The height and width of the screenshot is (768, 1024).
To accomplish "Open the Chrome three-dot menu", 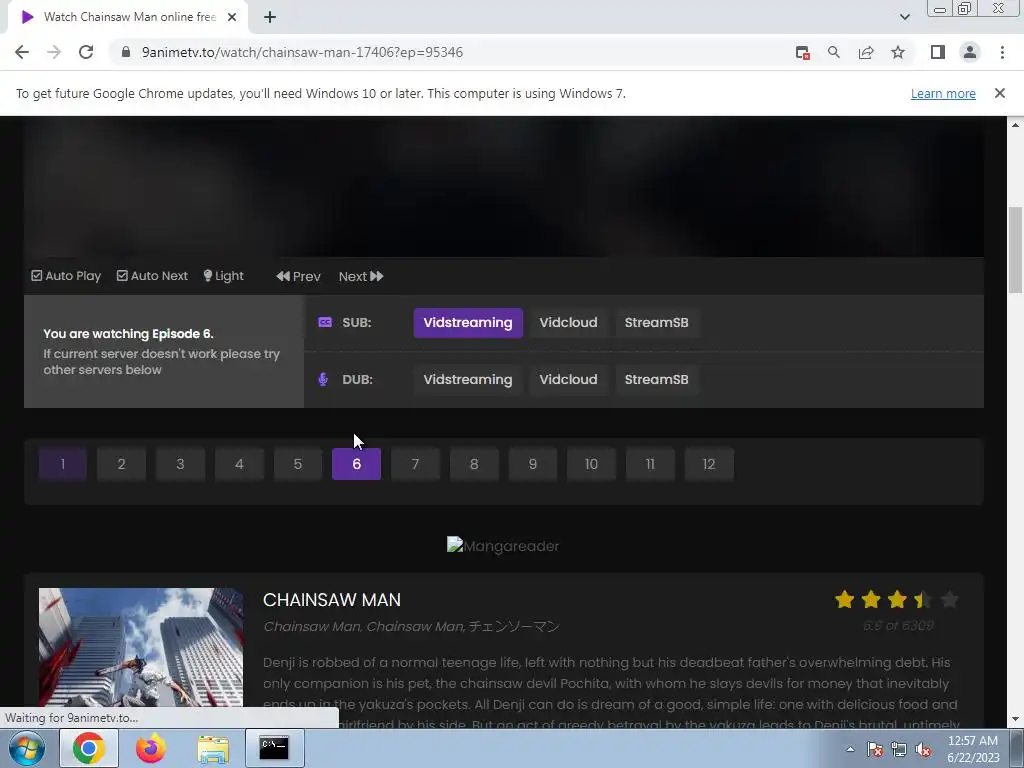I will 1002,52.
